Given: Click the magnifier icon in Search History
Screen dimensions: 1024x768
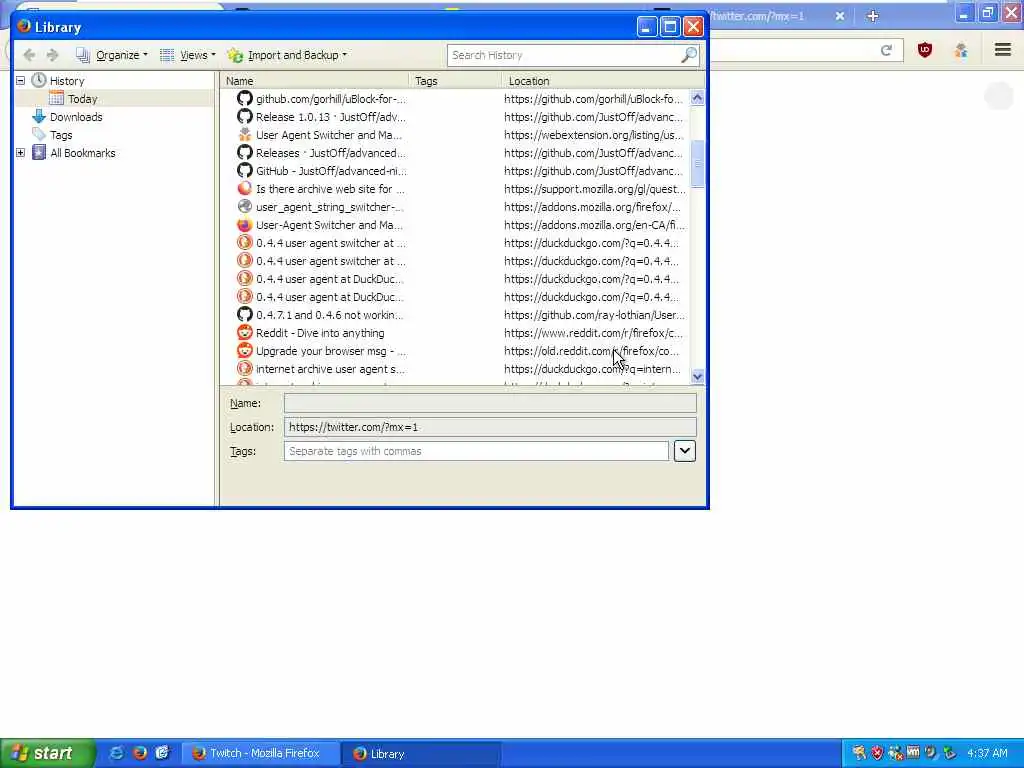Looking at the screenshot, I should pos(688,56).
